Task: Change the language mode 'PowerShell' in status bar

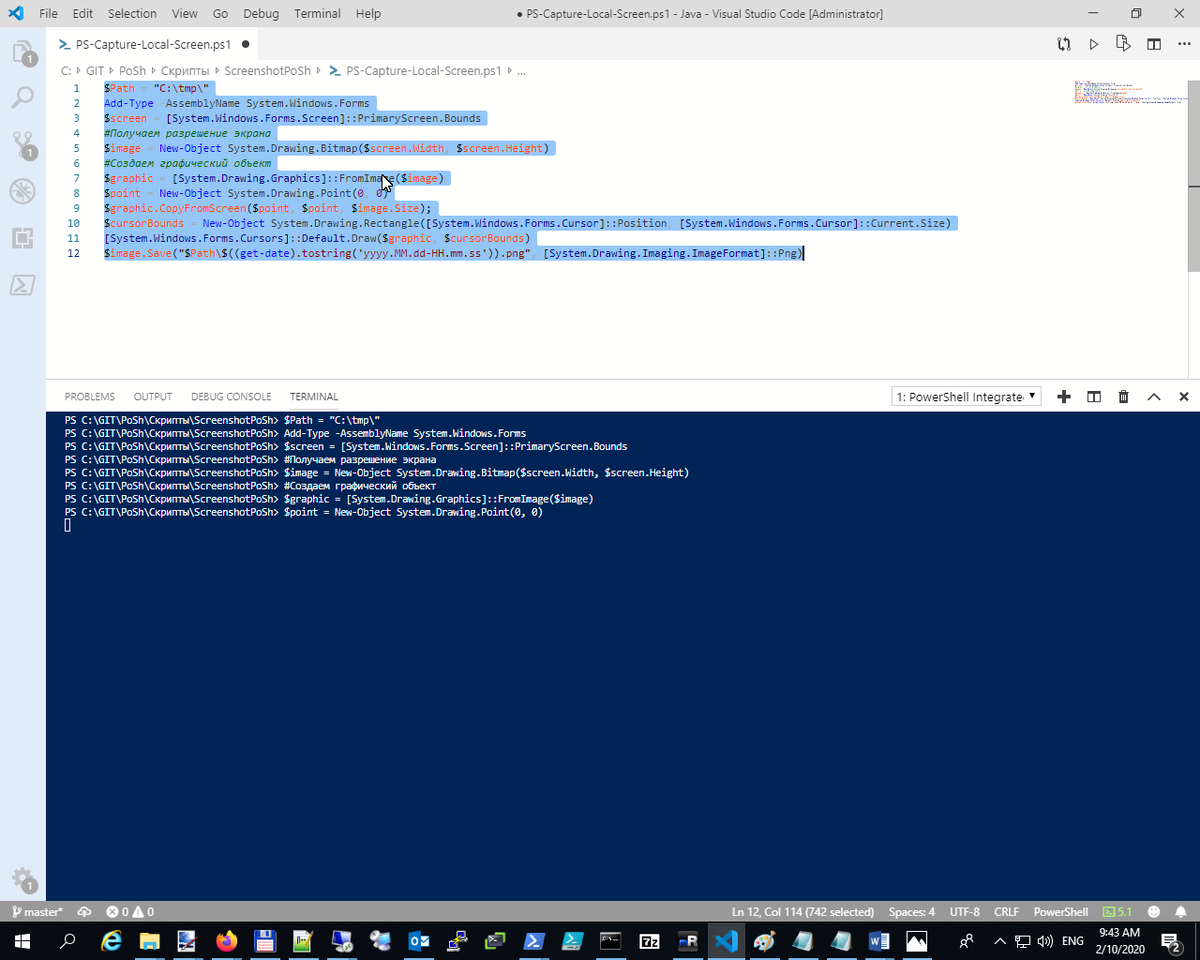Action: click(x=1061, y=912)
